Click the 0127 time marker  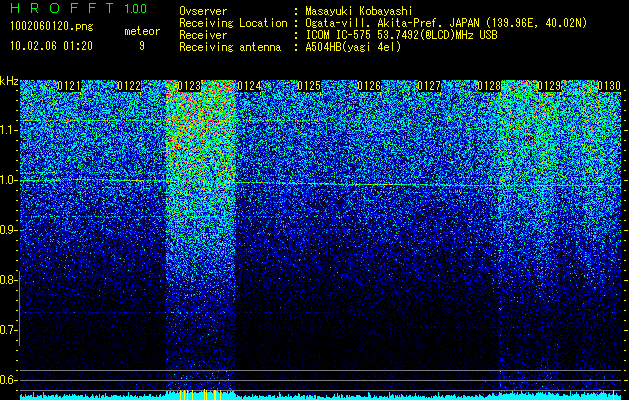click(x=429, y=86)
